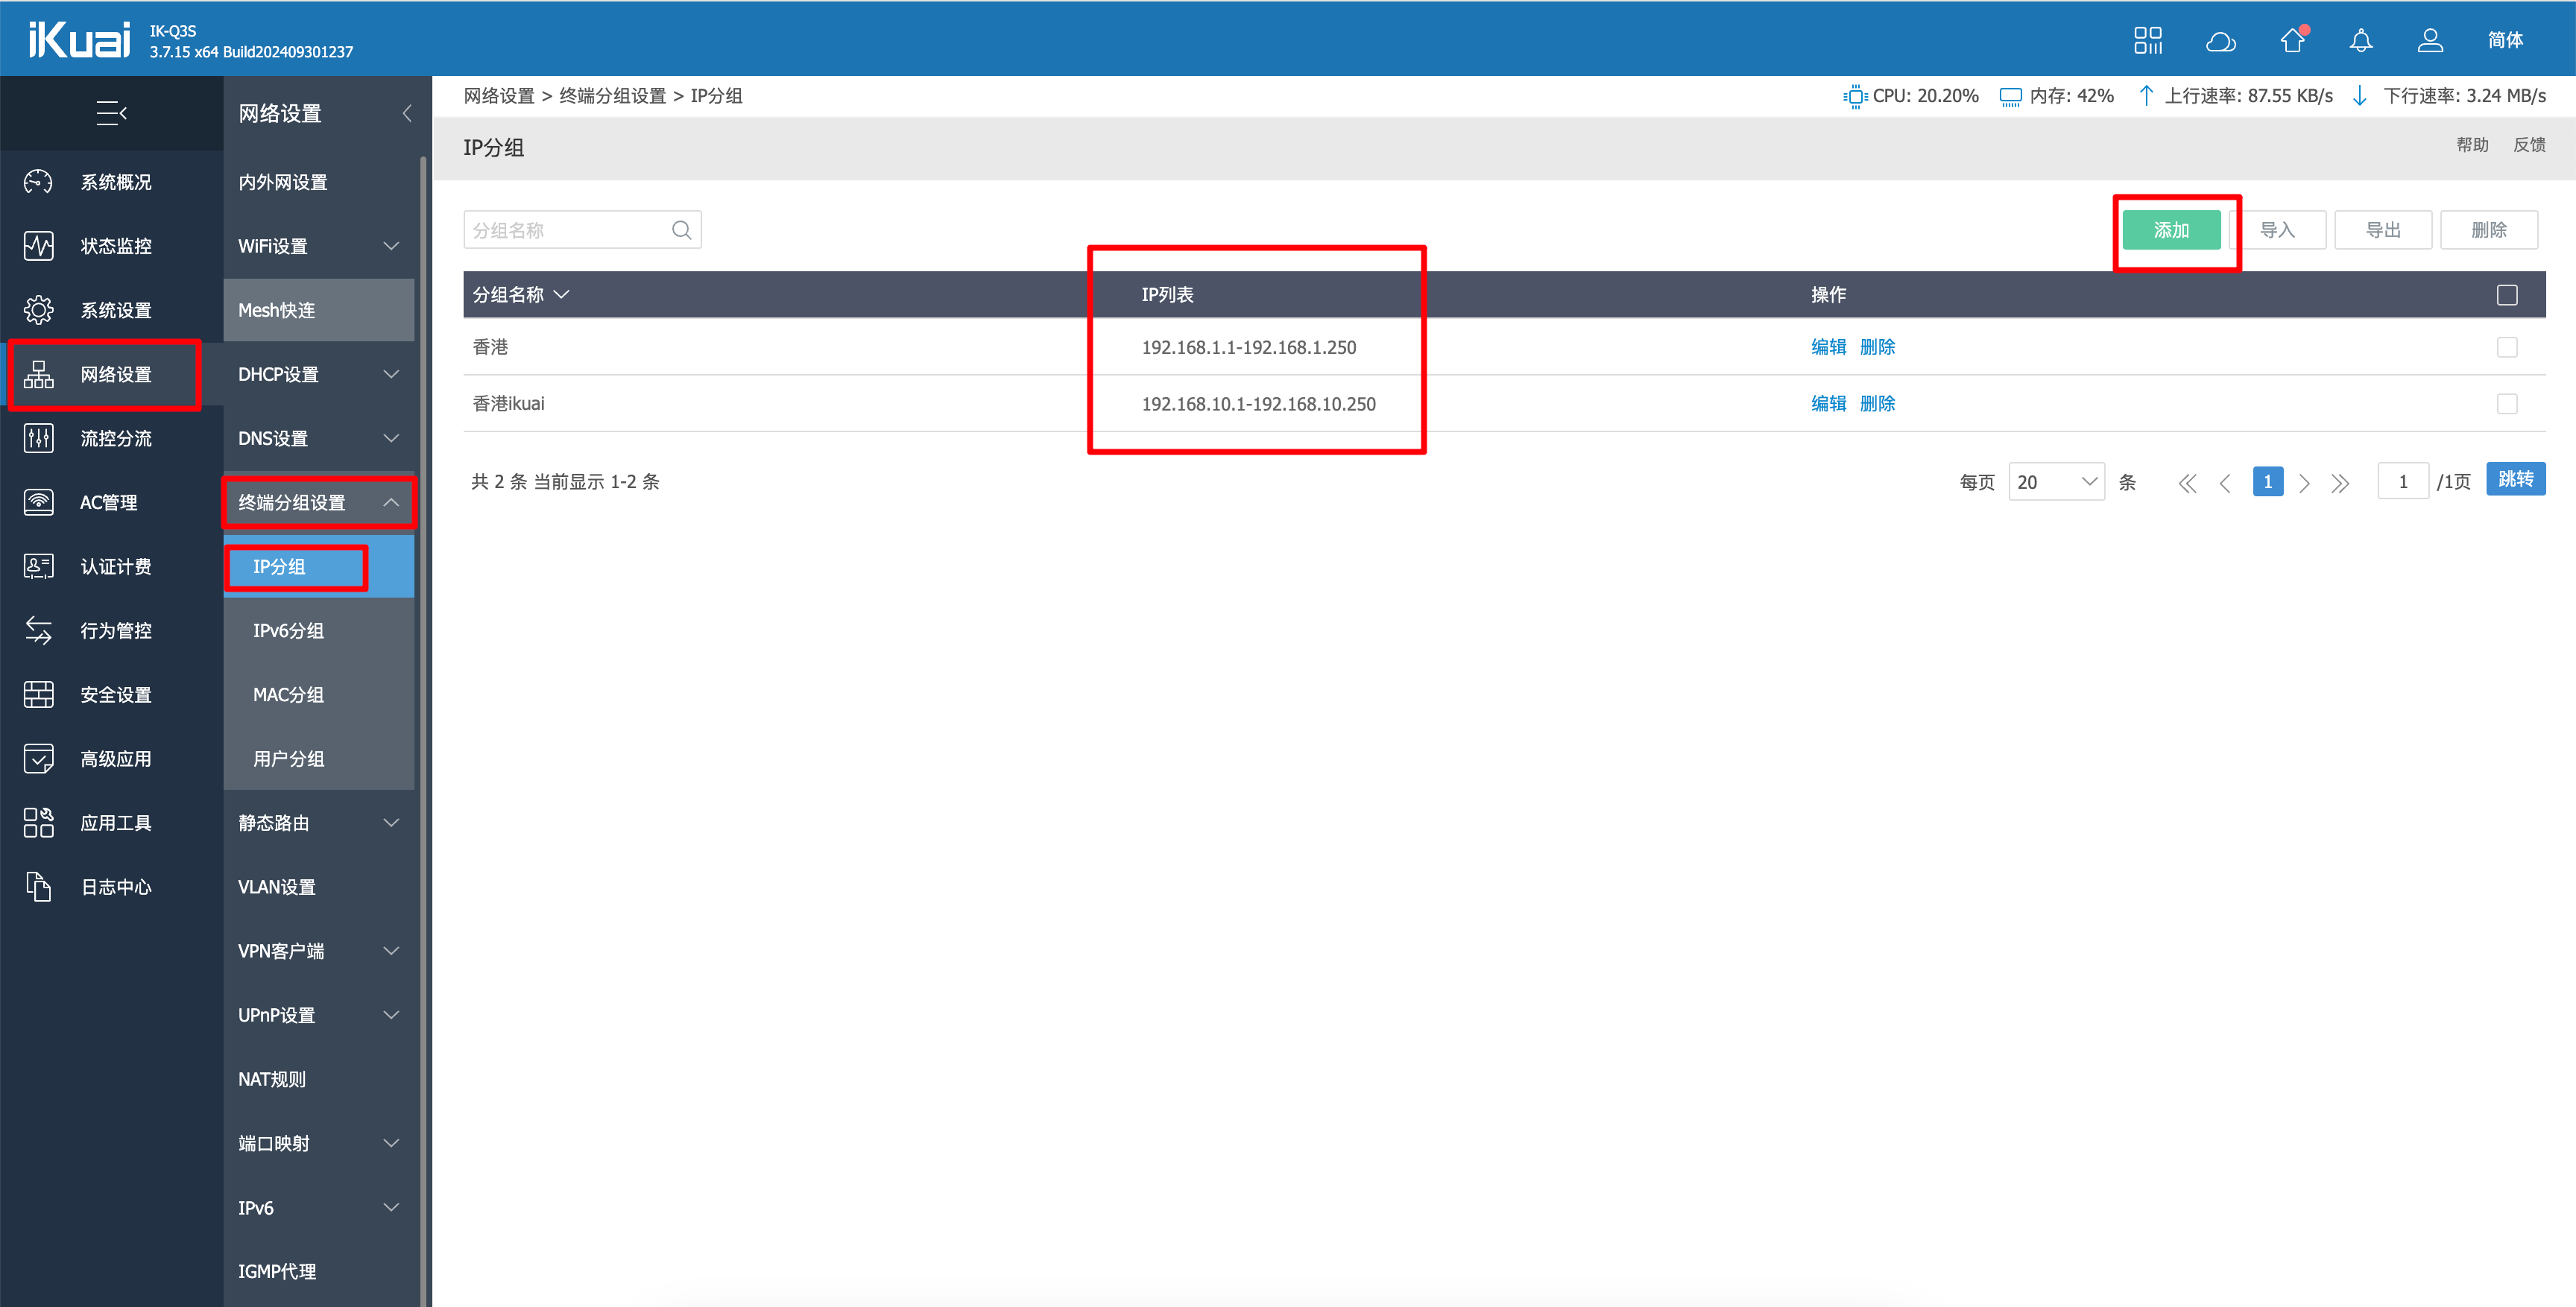
Task: Collapse sidebar with hamburger menu icon
Action: [110, 113]
